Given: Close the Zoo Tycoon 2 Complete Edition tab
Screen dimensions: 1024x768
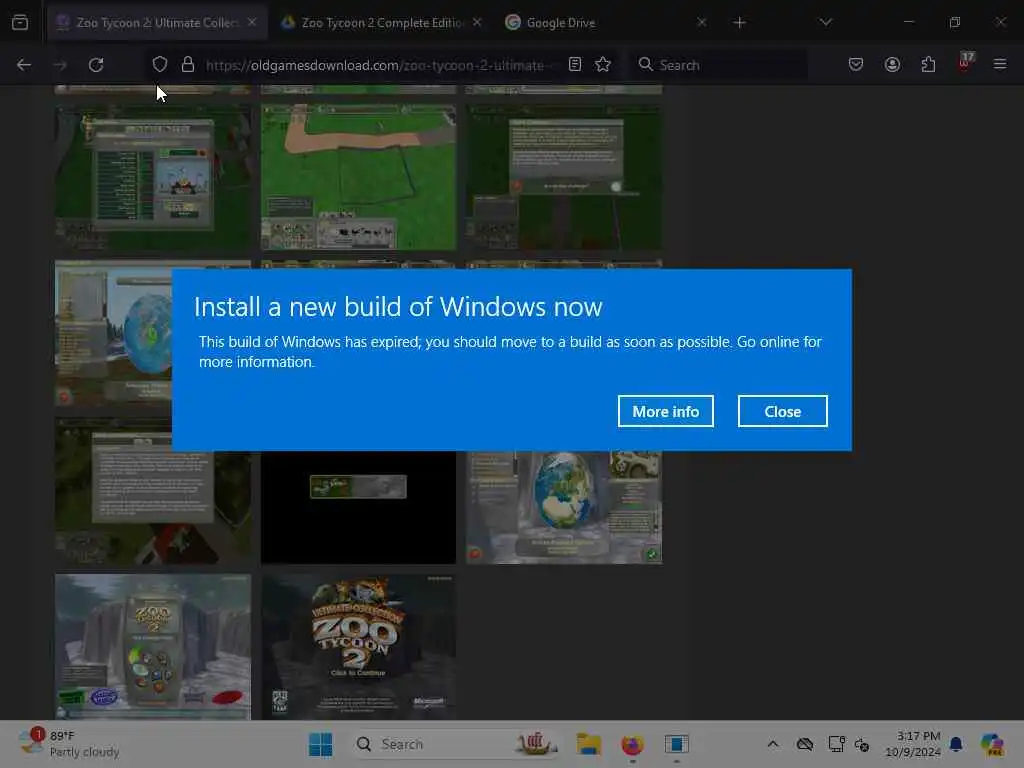Looking at the screenshot, I should point(477,22).
